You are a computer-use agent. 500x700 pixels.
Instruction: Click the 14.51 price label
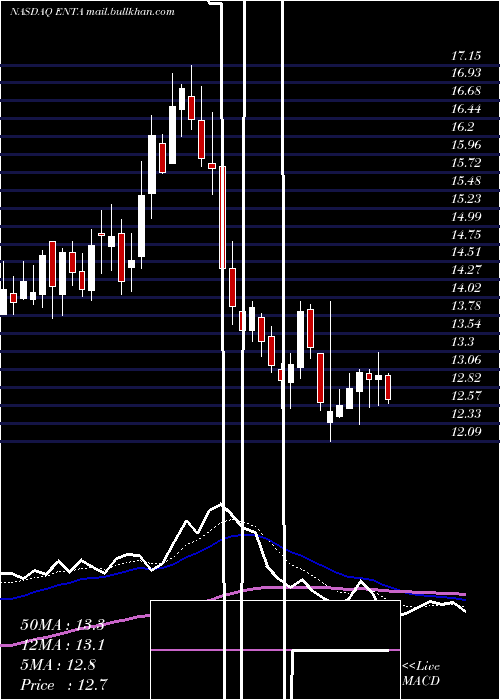[x=466, y=252]
